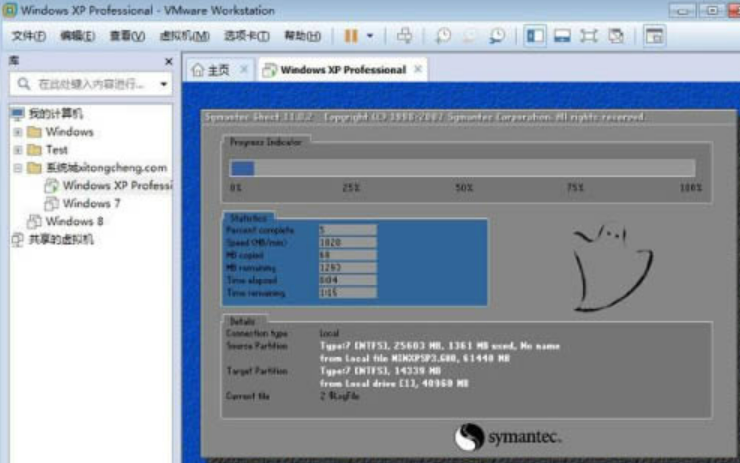This screenshot has width=740, height=463.
Task: Click the show library sidebar view icon
Action: click(535, 36)
